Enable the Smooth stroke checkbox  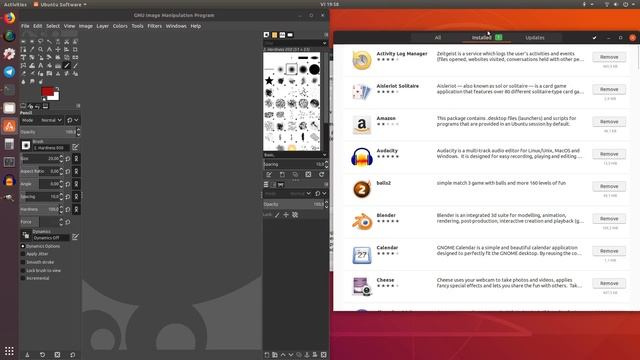[23, 262]
